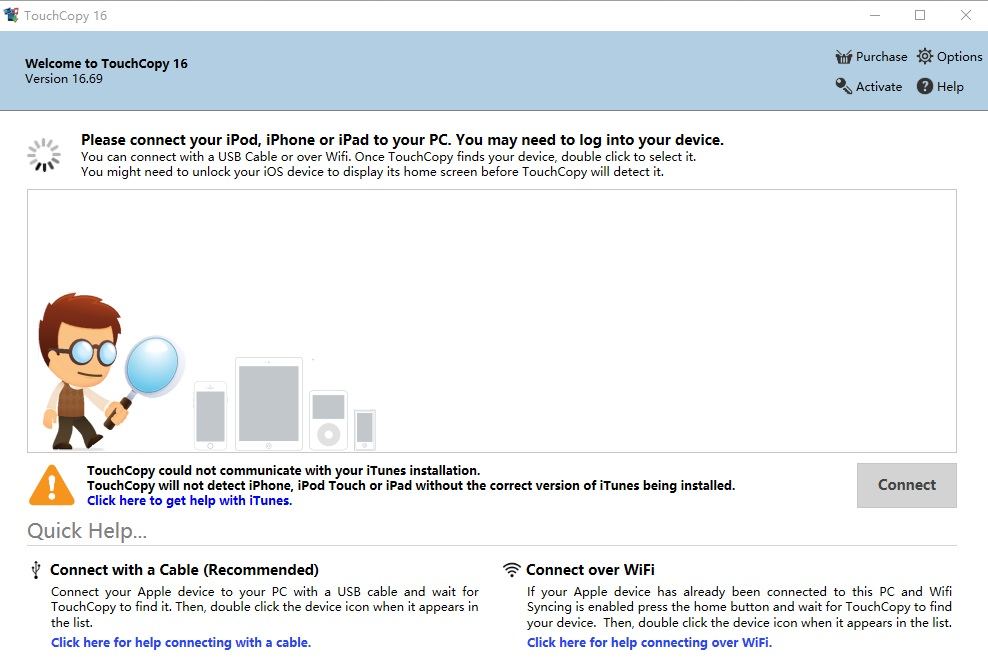The width and height of the screenshot is (988, 667).
Task: Open the Options text label
Action: coord(959,57)
